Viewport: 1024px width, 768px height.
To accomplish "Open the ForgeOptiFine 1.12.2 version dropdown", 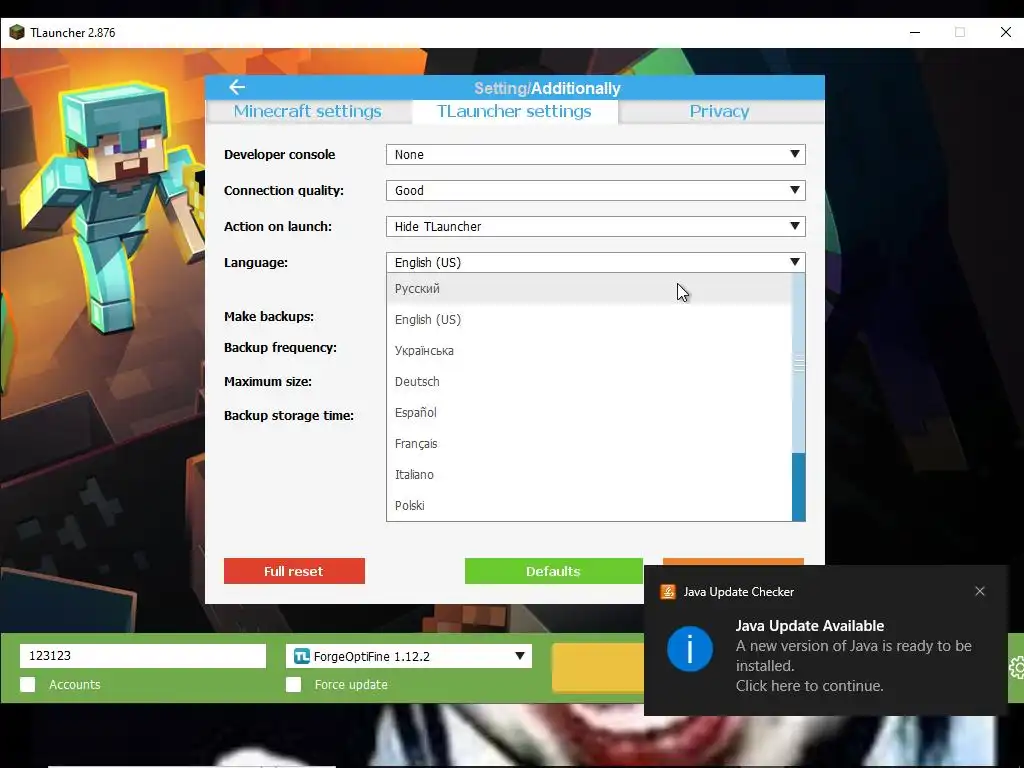I will pyautogui.click(x=409, y=656).
